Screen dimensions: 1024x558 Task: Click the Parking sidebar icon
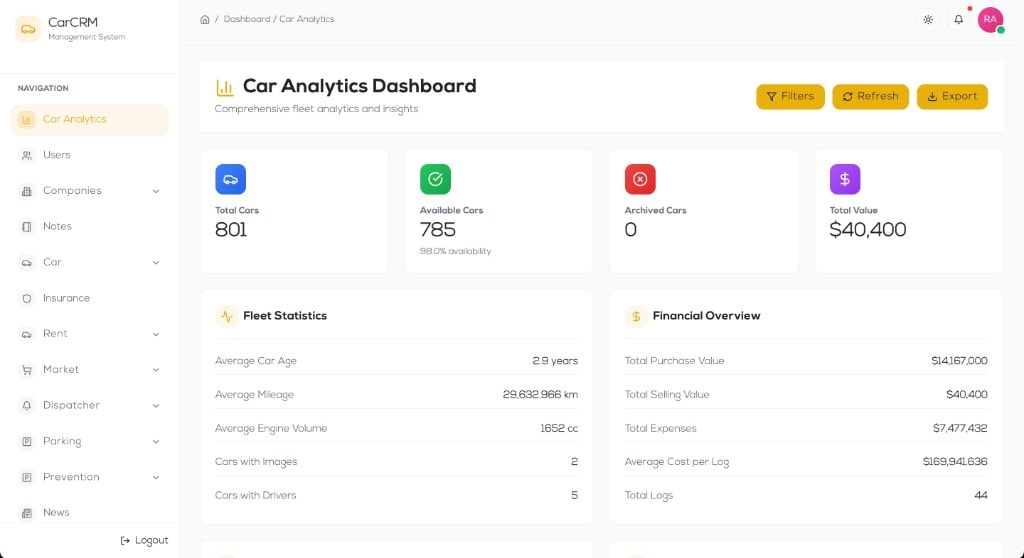coord(27,441)
